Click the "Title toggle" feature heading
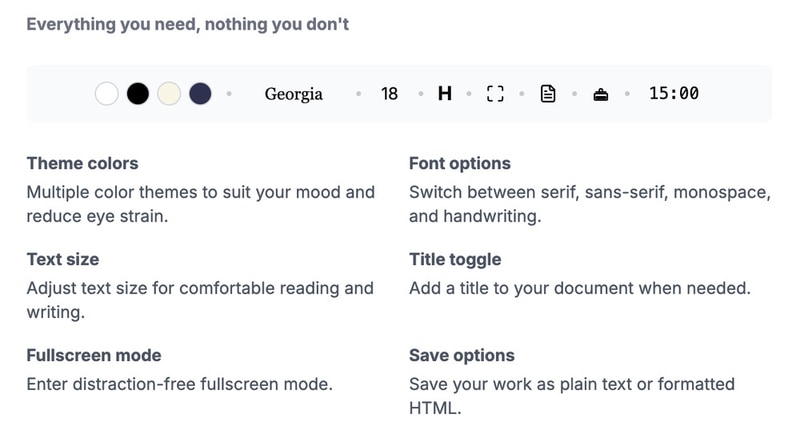Image resolution: width=800 pixels, height=426 pixels. click(455, 259)
